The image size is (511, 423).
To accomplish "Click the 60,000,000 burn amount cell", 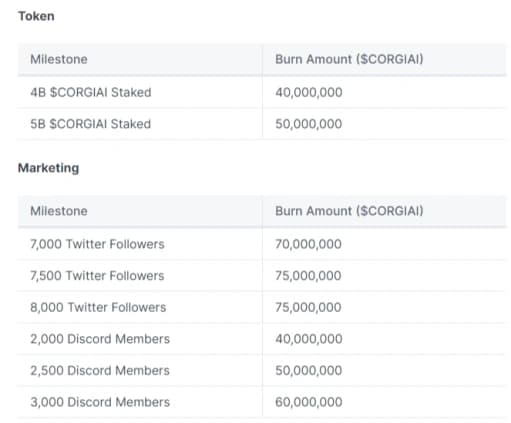I will (x=309, y=402).
